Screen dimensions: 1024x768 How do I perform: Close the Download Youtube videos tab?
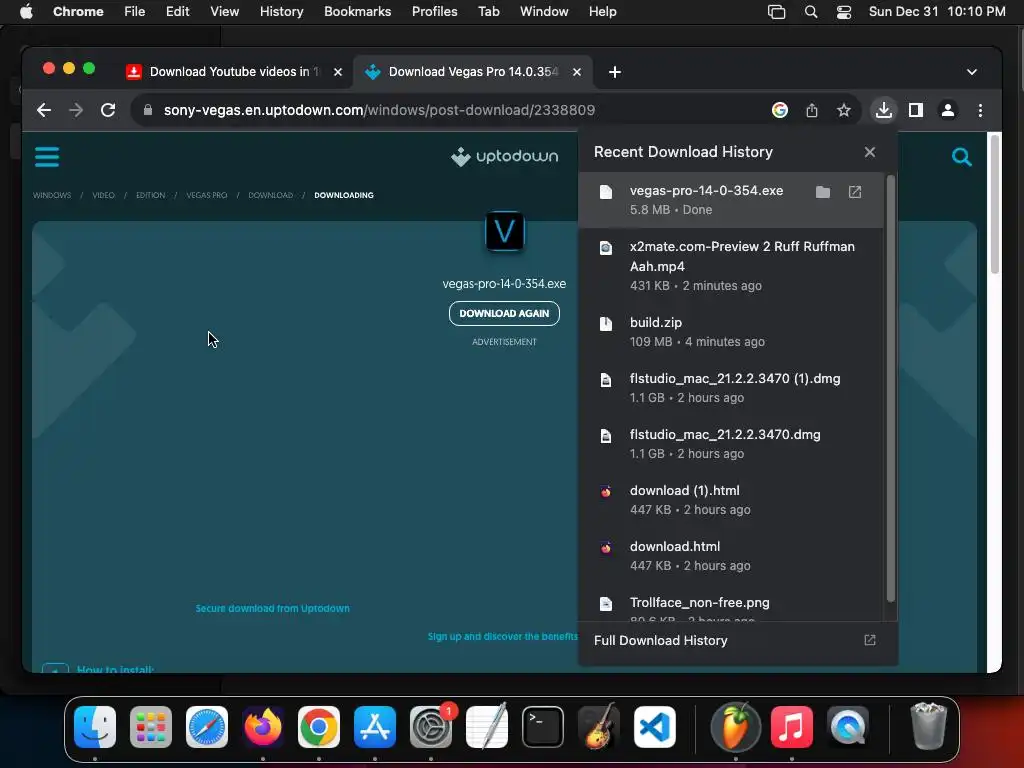click(338, 72)
